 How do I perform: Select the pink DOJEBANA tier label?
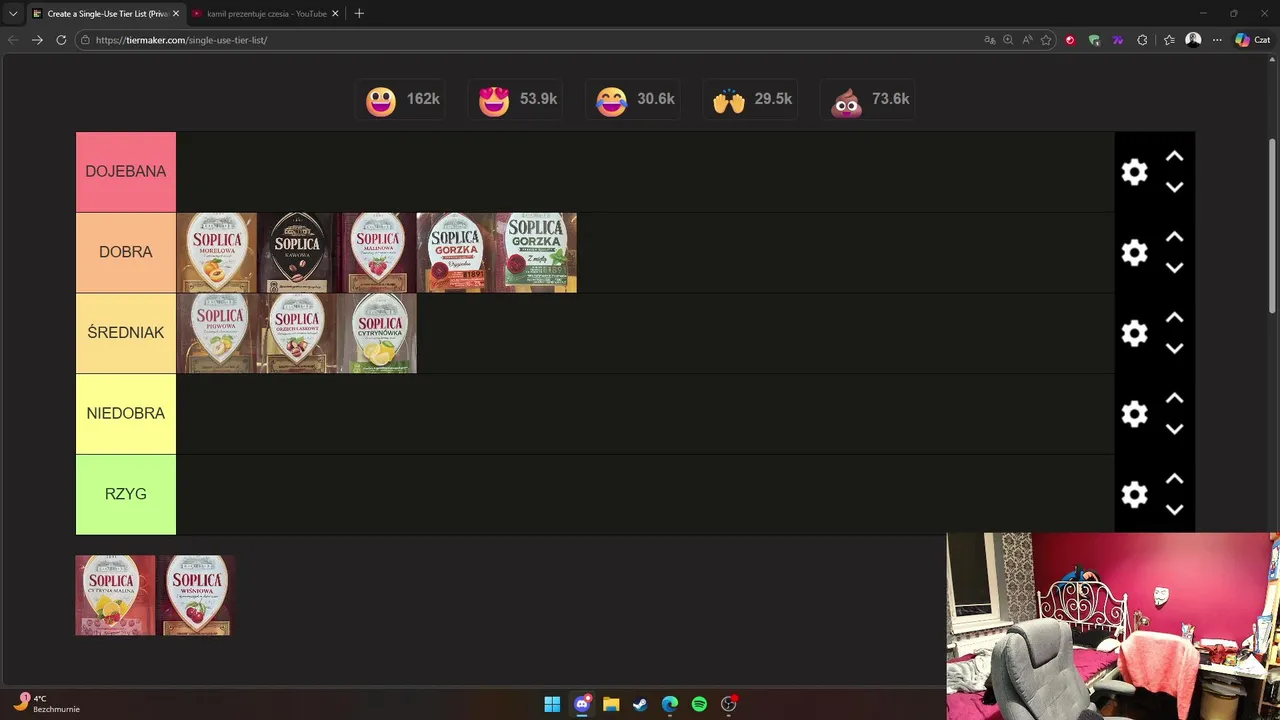(126, 172)
